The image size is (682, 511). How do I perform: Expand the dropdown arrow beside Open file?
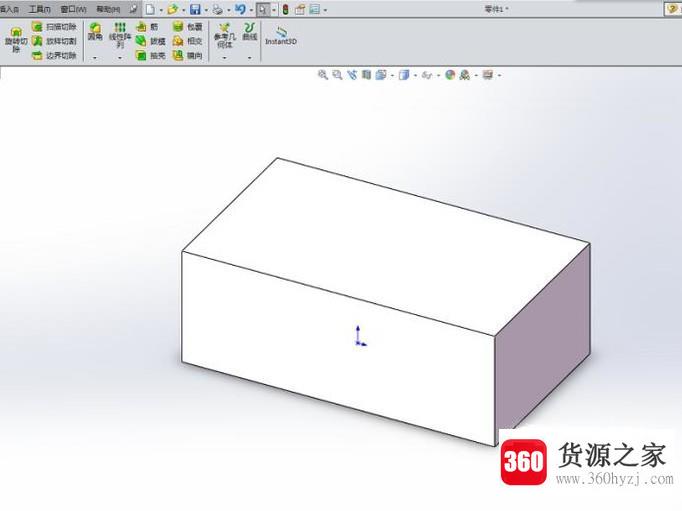[x=184, y=10]
